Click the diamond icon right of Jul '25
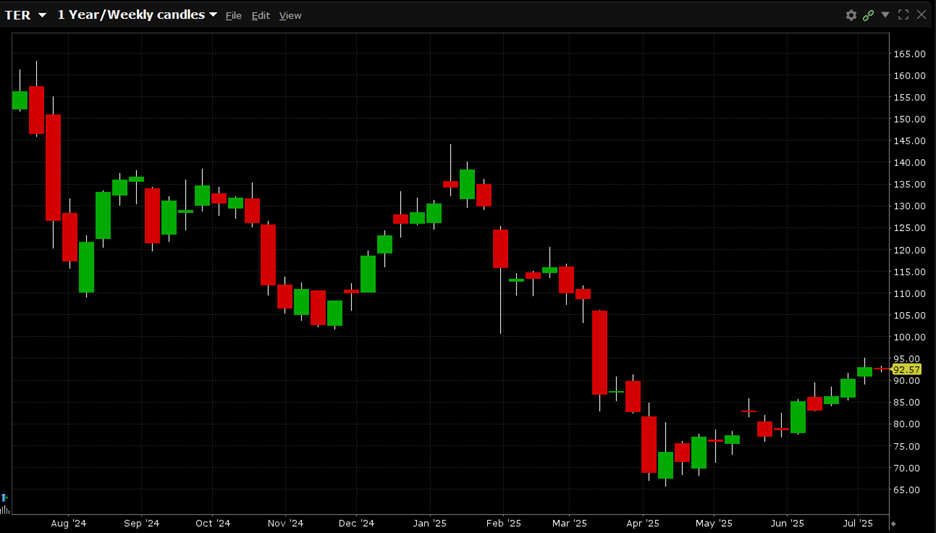Image resolution: width=936 pixels, height=533 pixels. (x=893, y=523)
